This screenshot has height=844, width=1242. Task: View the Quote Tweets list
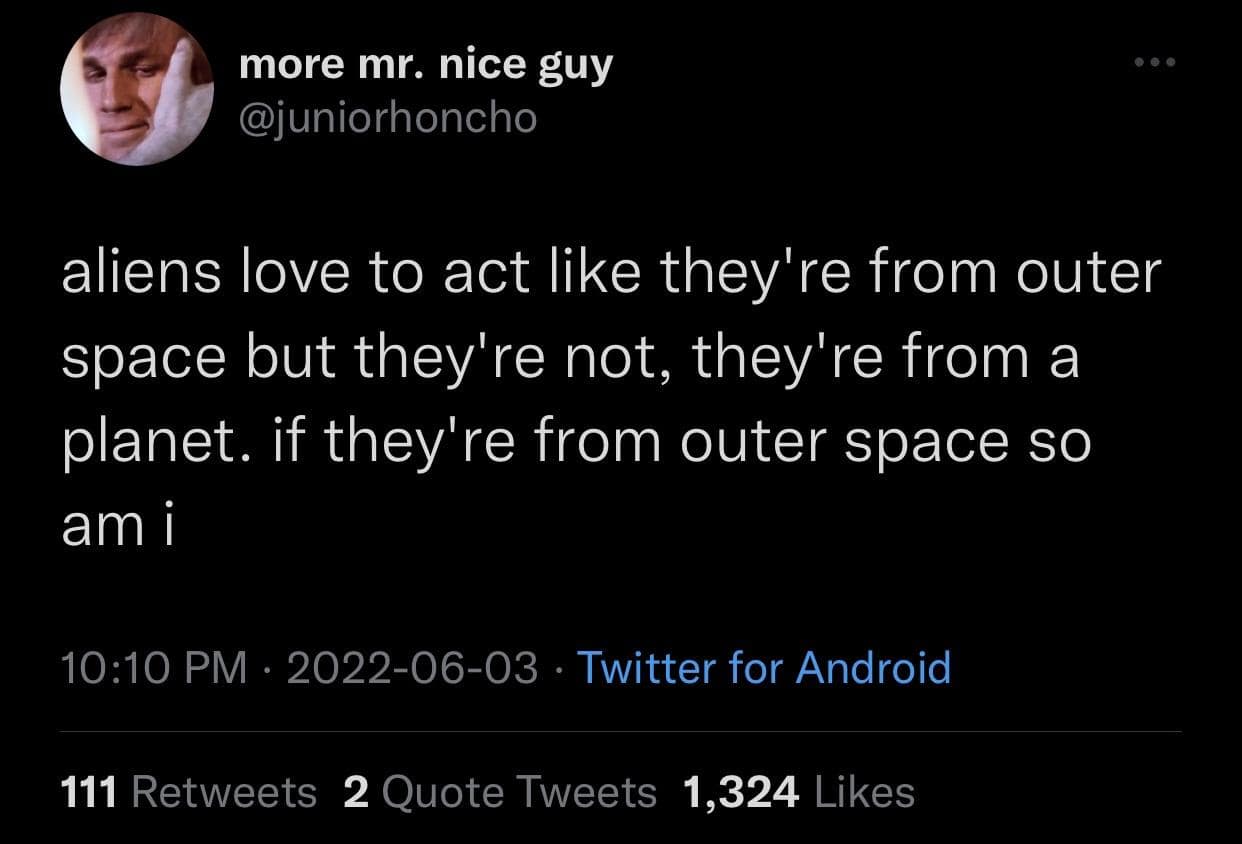coord(520,792)
